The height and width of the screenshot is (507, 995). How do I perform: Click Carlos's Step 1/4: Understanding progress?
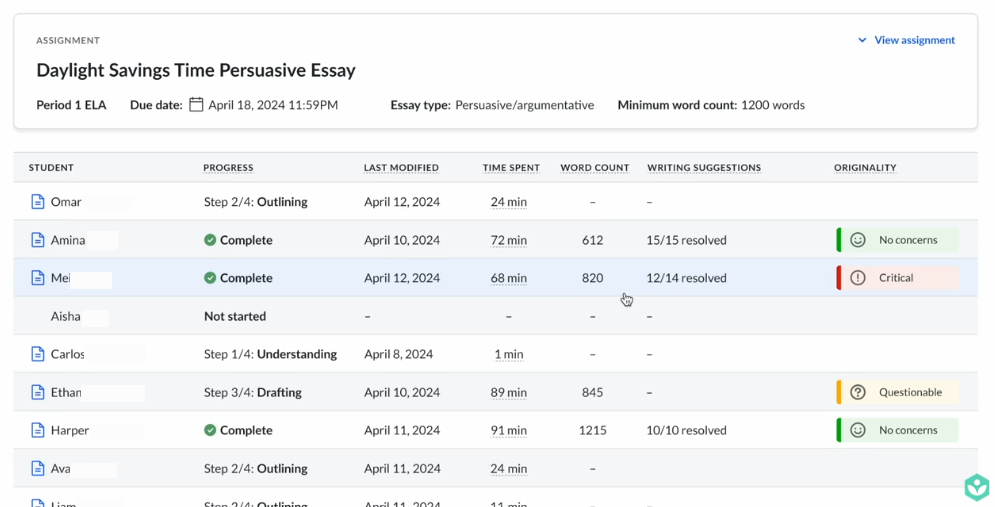270,354
